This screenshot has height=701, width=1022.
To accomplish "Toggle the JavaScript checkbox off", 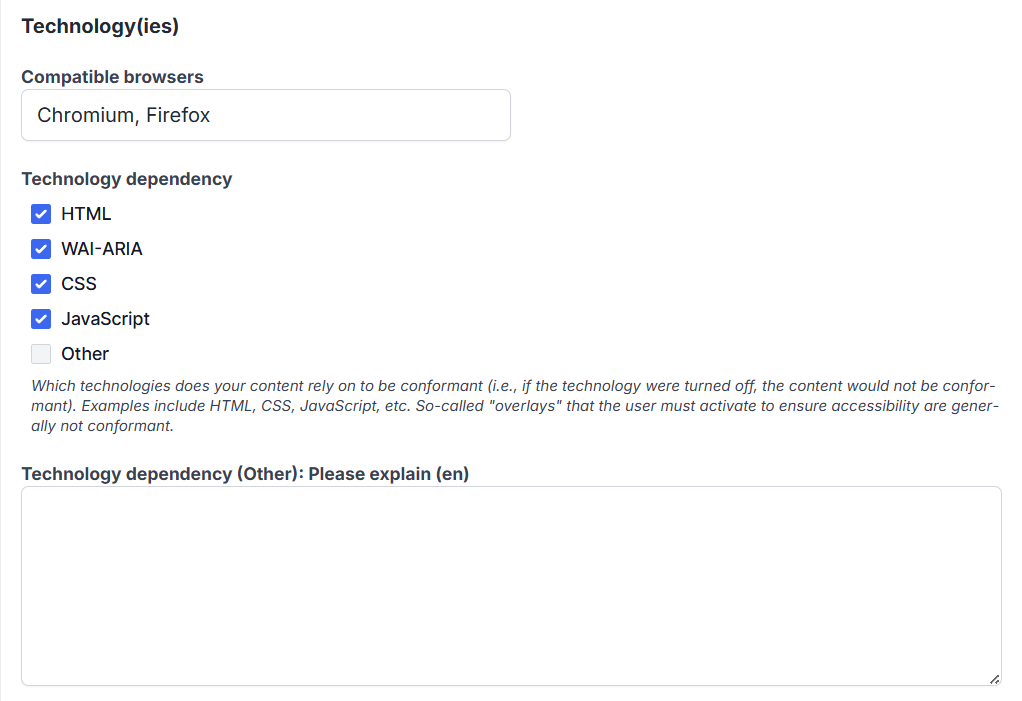I will pos(41,319).
